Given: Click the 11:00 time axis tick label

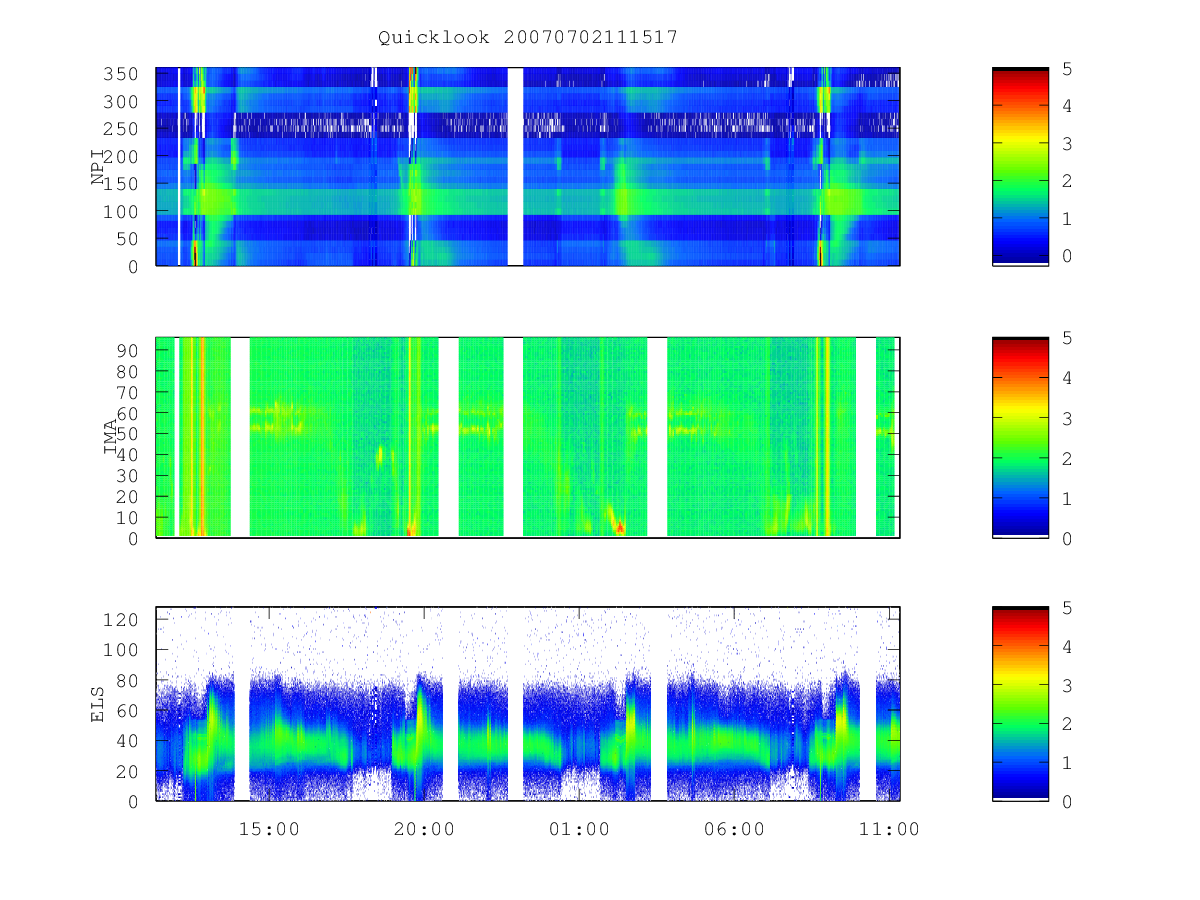Looking at the screenshot, I should pos(889,829).
